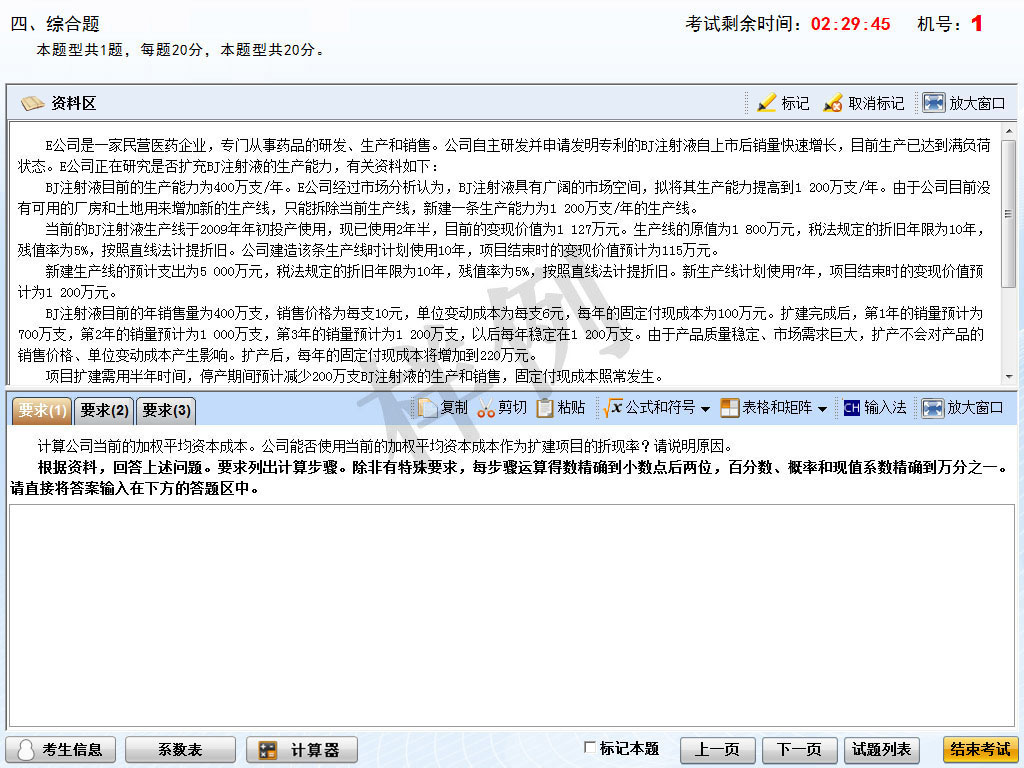打开试题列表

tap(881, 751)
